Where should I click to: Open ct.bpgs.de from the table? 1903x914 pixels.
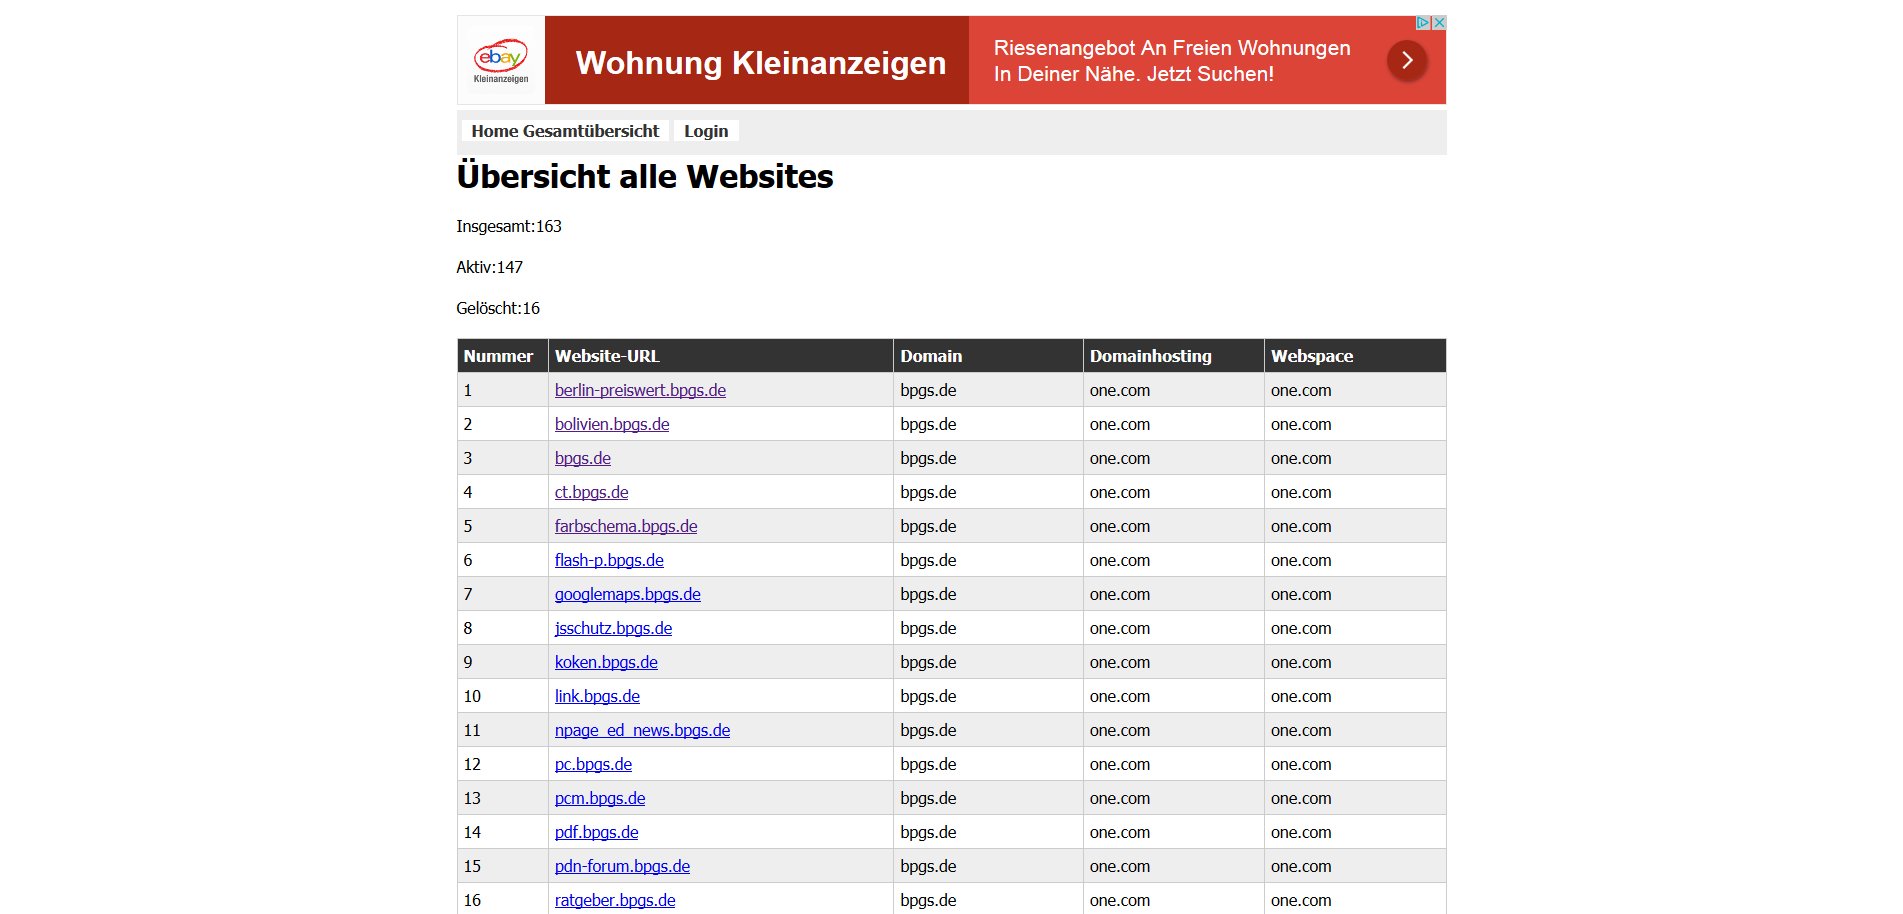pos(592,492)
